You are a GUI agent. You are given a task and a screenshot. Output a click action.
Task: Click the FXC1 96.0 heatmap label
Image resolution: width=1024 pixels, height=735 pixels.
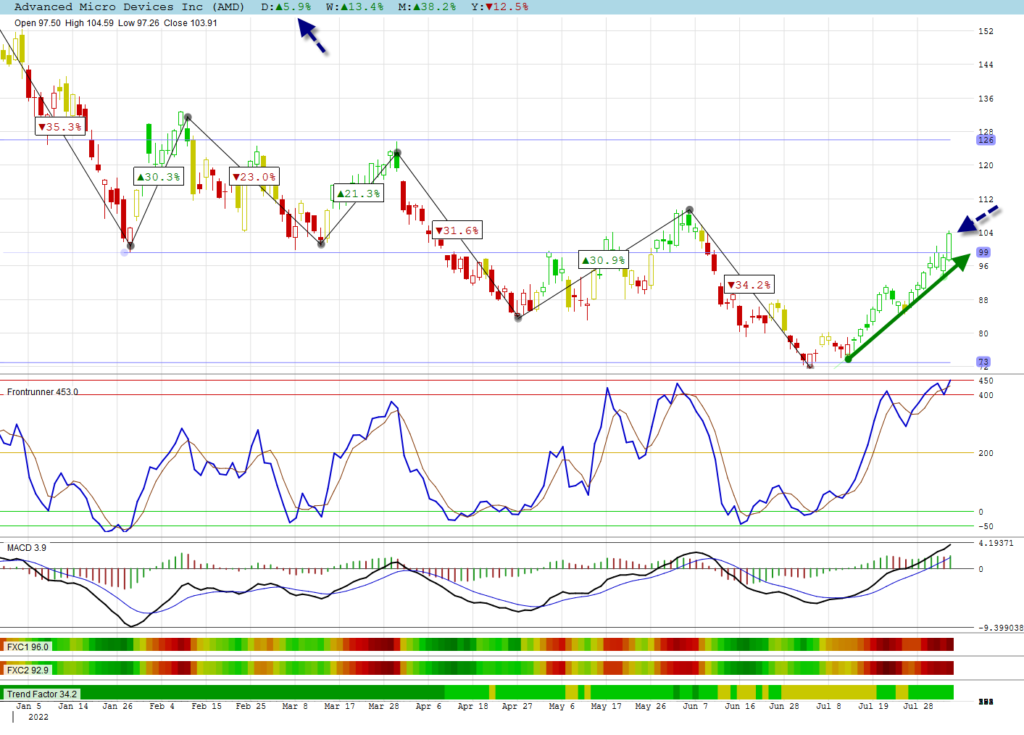(x=27, y=647)
